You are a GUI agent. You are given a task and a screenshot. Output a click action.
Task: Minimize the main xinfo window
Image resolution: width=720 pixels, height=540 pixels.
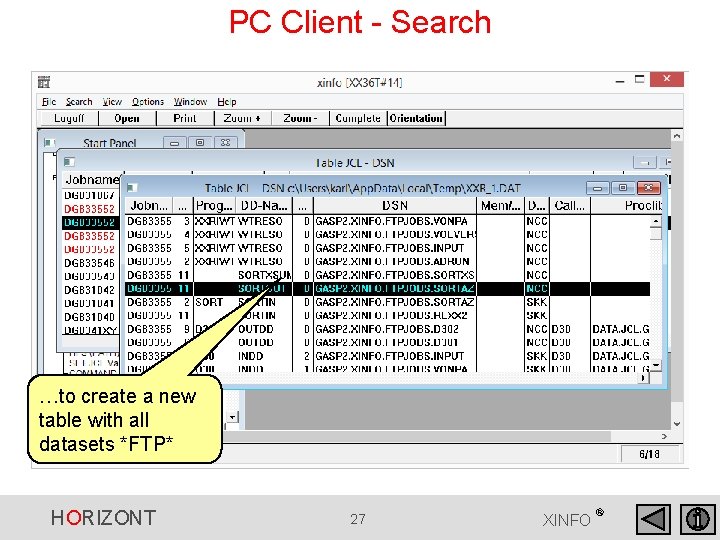point(620,81)
